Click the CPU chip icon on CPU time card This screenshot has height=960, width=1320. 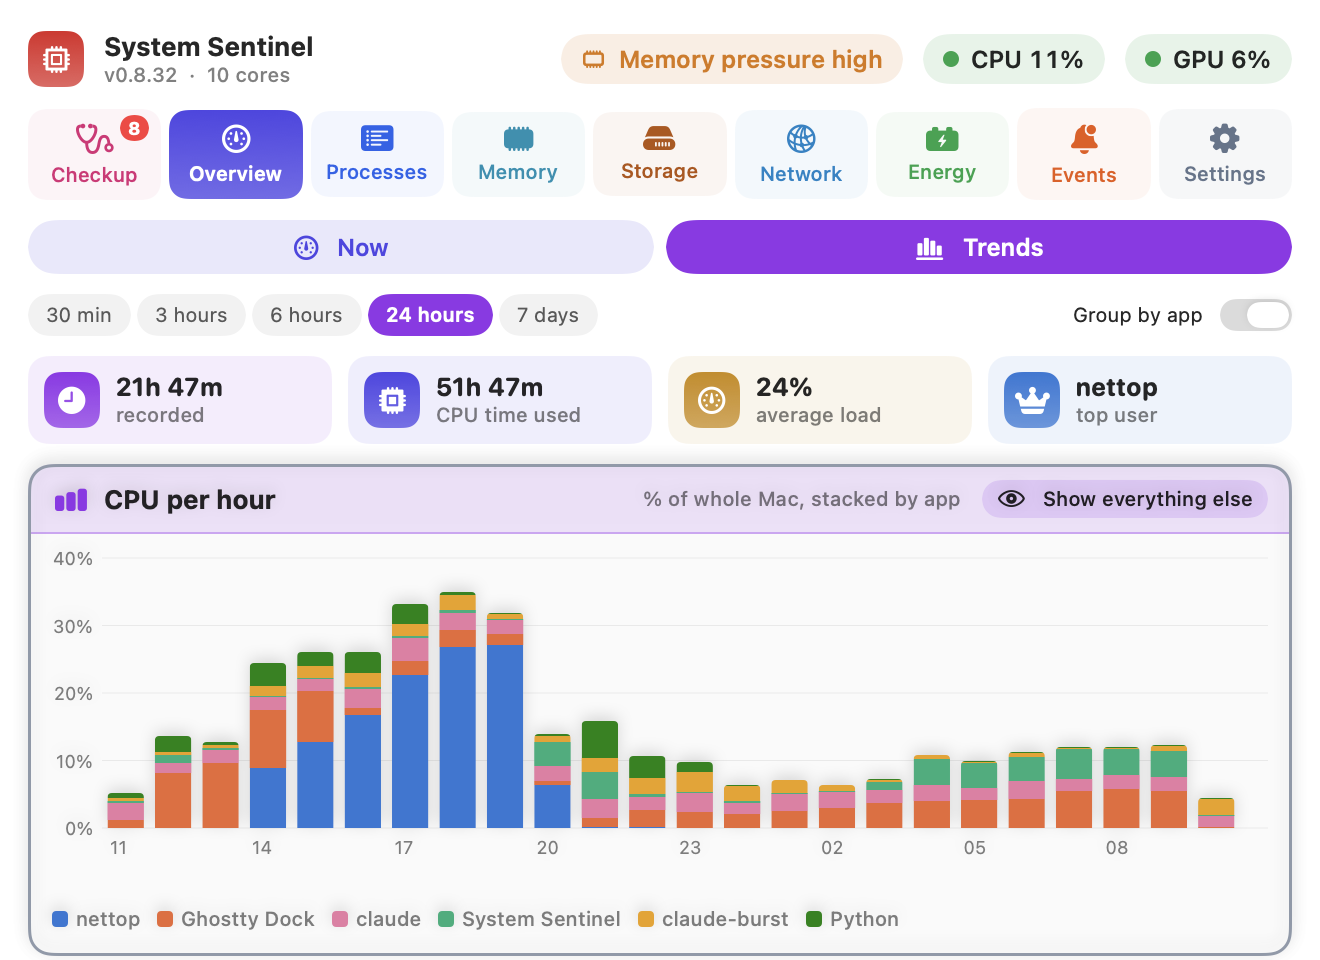(392, 400)
